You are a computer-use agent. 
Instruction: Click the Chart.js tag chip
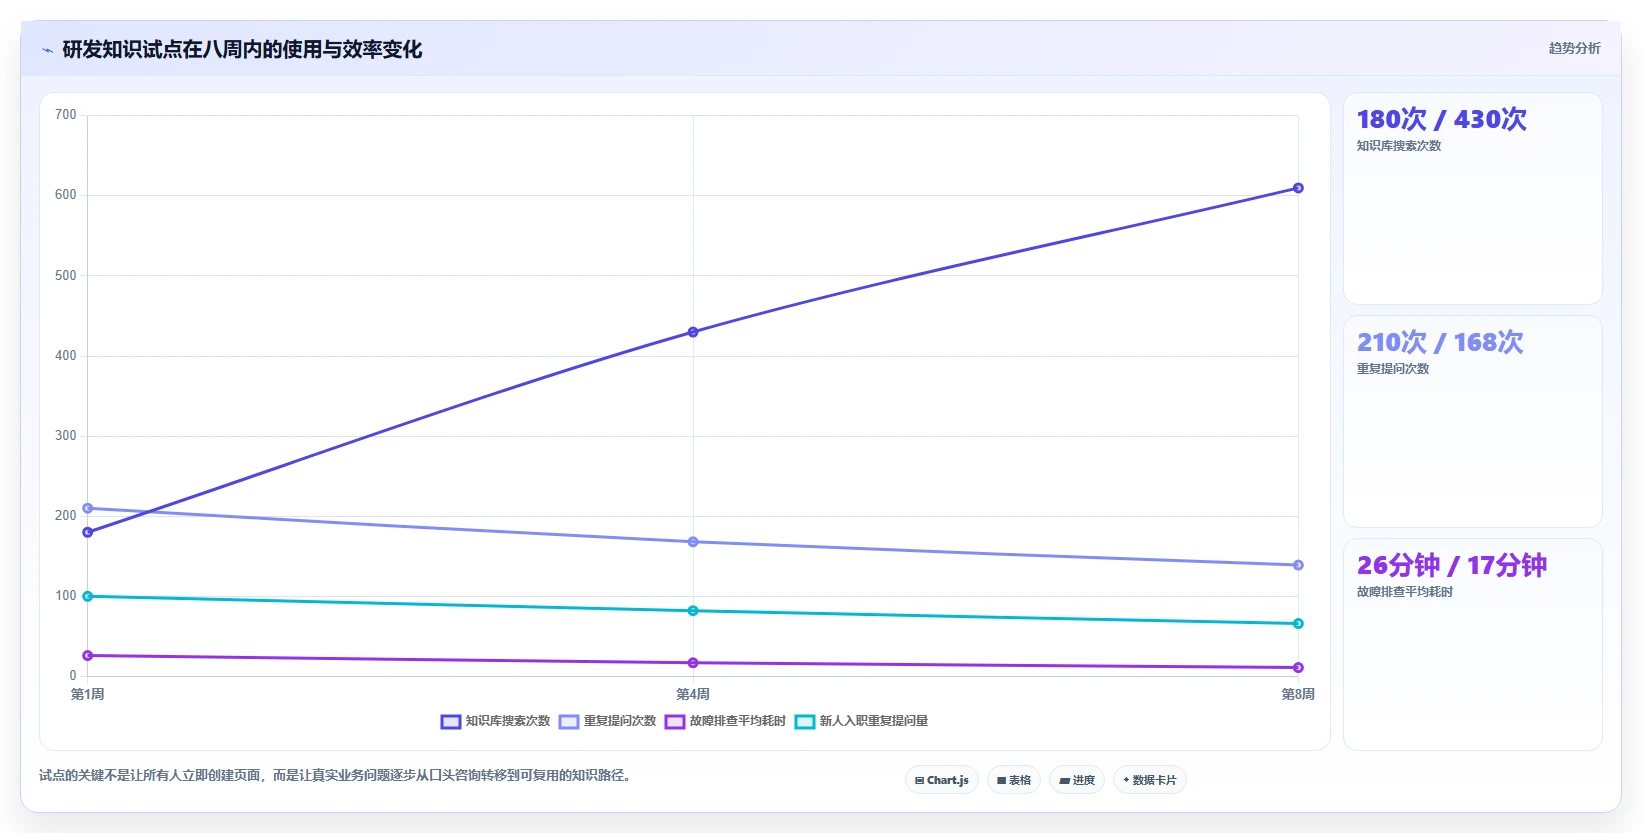942,780
